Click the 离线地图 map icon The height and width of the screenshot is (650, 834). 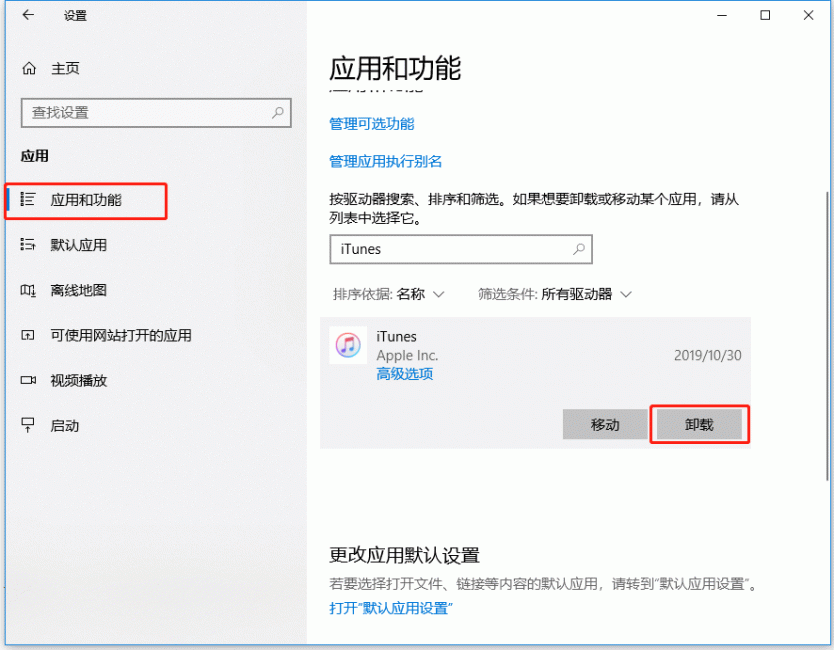pos(28,290)
